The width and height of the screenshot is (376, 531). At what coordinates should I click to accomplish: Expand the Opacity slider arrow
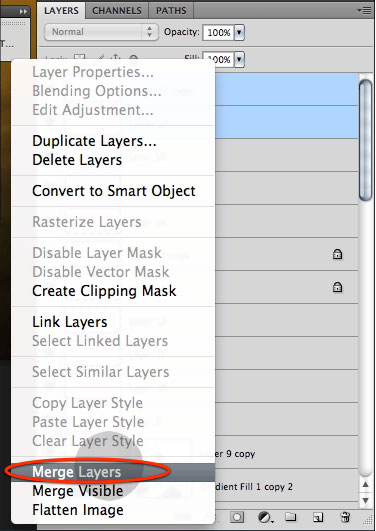239,33
